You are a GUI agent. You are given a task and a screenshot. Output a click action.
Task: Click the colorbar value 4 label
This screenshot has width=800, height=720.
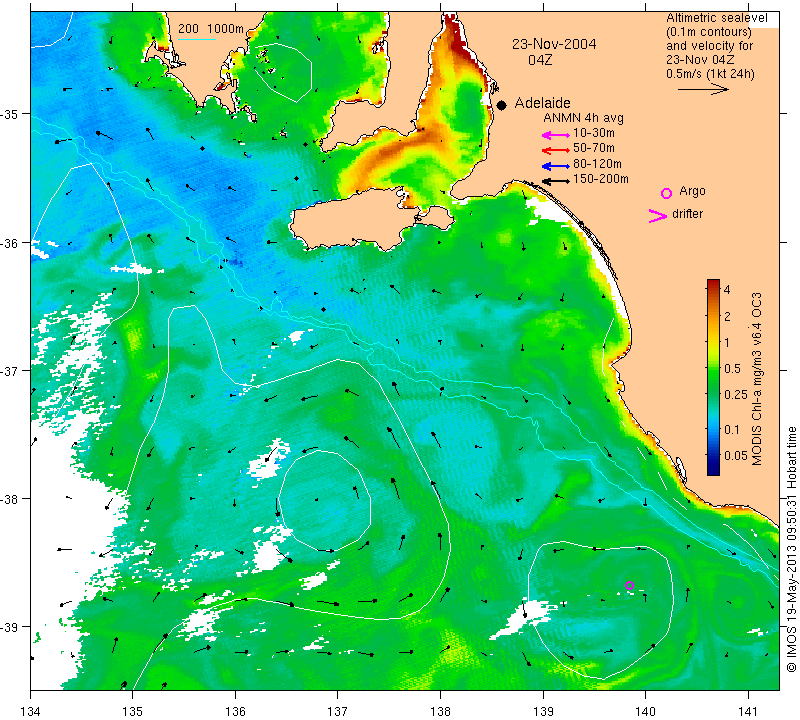[727, 290]
